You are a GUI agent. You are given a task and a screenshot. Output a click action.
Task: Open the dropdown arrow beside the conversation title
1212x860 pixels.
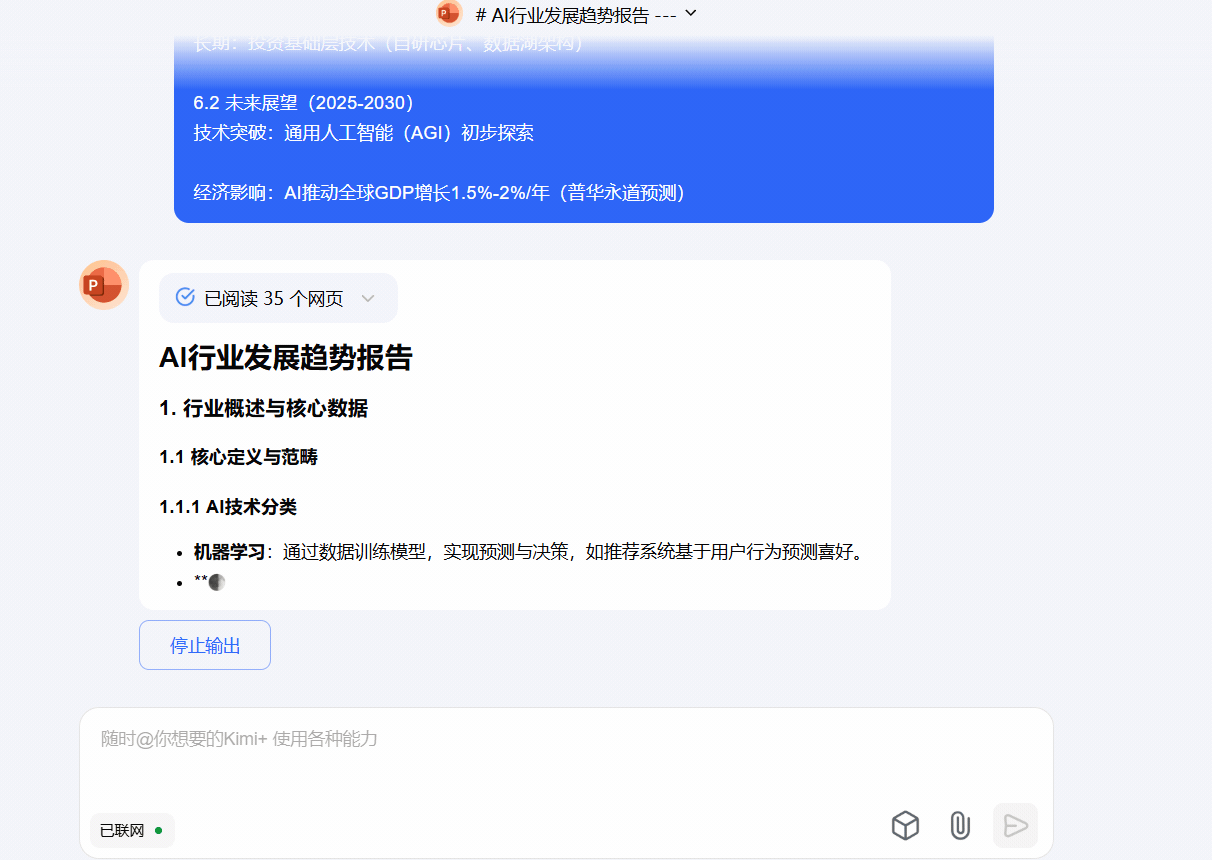[x=690, y=13]
